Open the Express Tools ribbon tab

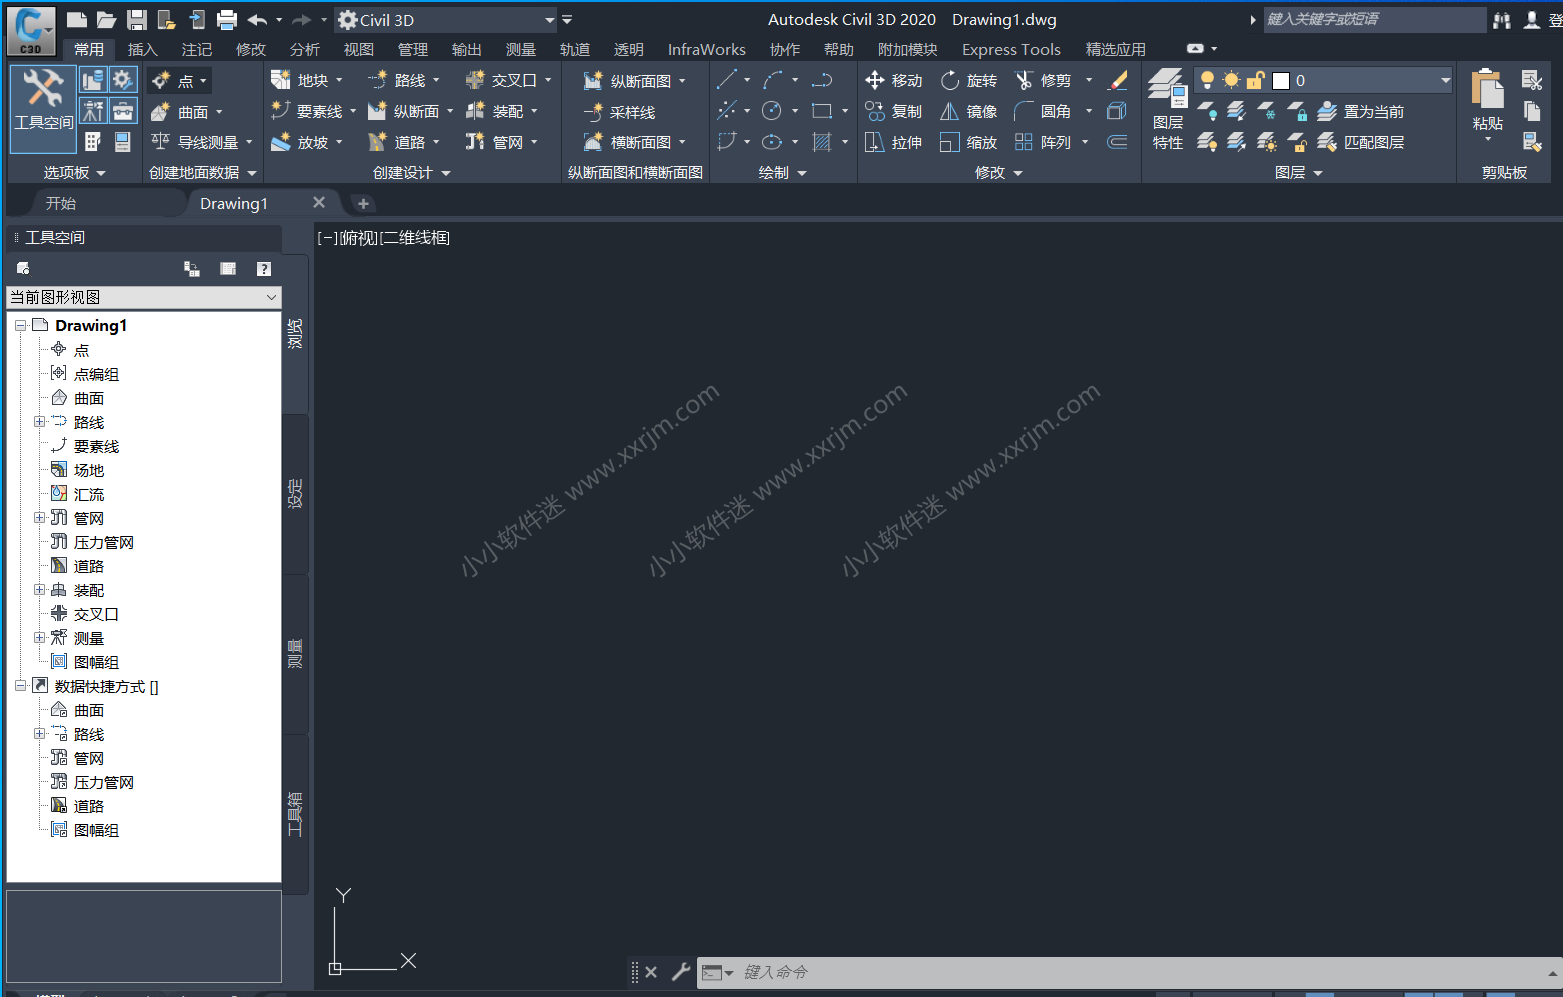point(1011,49)
